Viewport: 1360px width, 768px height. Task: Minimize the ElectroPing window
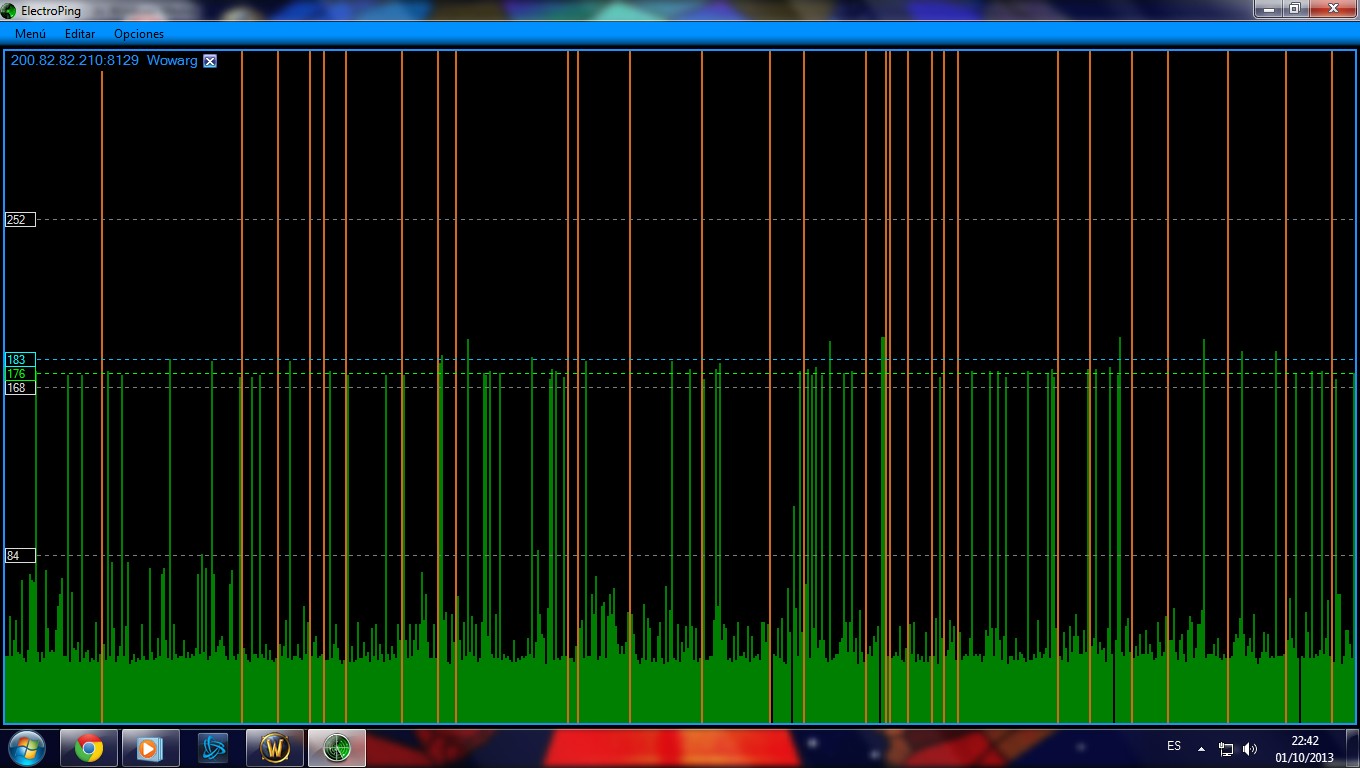point(1268,8)
